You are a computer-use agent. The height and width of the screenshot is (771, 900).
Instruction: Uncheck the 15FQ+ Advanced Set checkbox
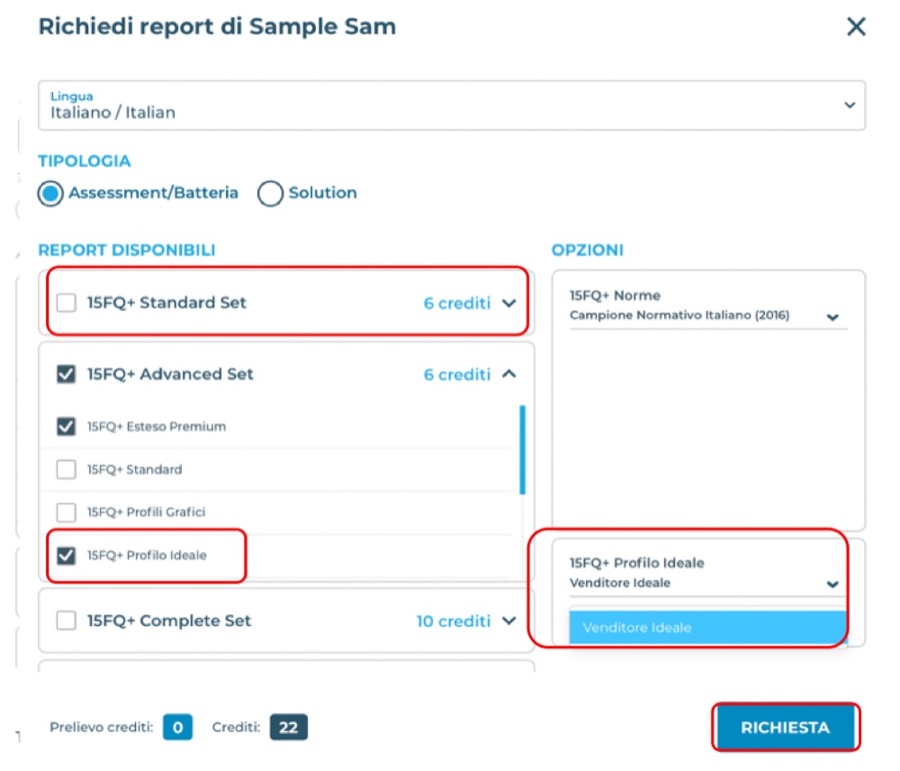click(67, 374)
